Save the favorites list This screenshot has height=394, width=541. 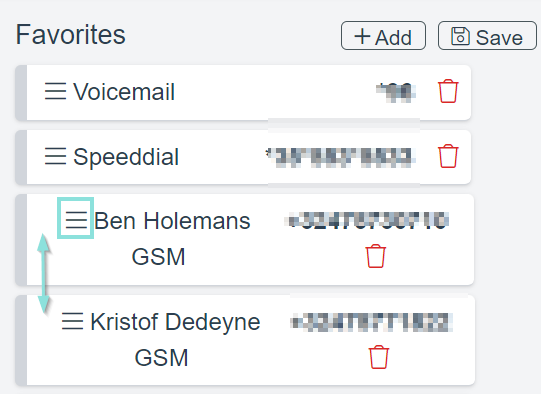487,36
